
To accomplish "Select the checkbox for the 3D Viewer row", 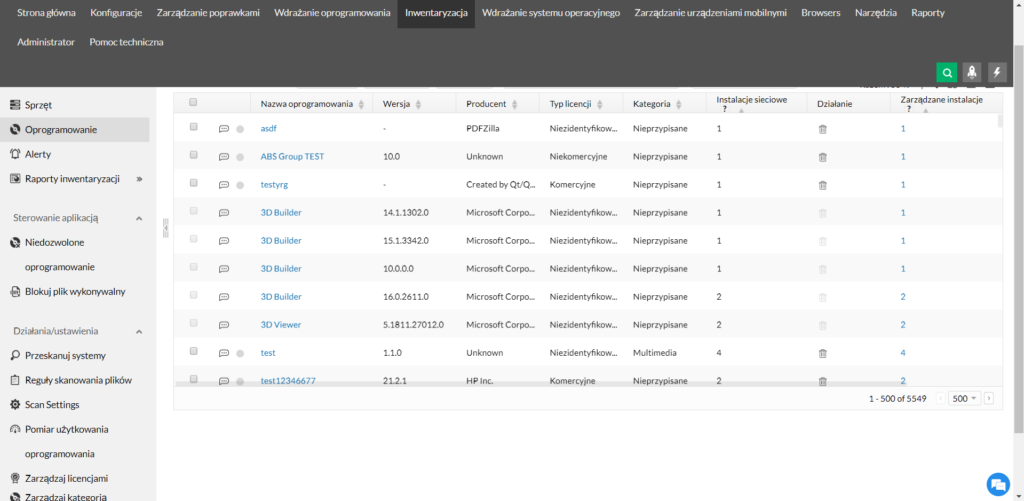I will (193, 323).
